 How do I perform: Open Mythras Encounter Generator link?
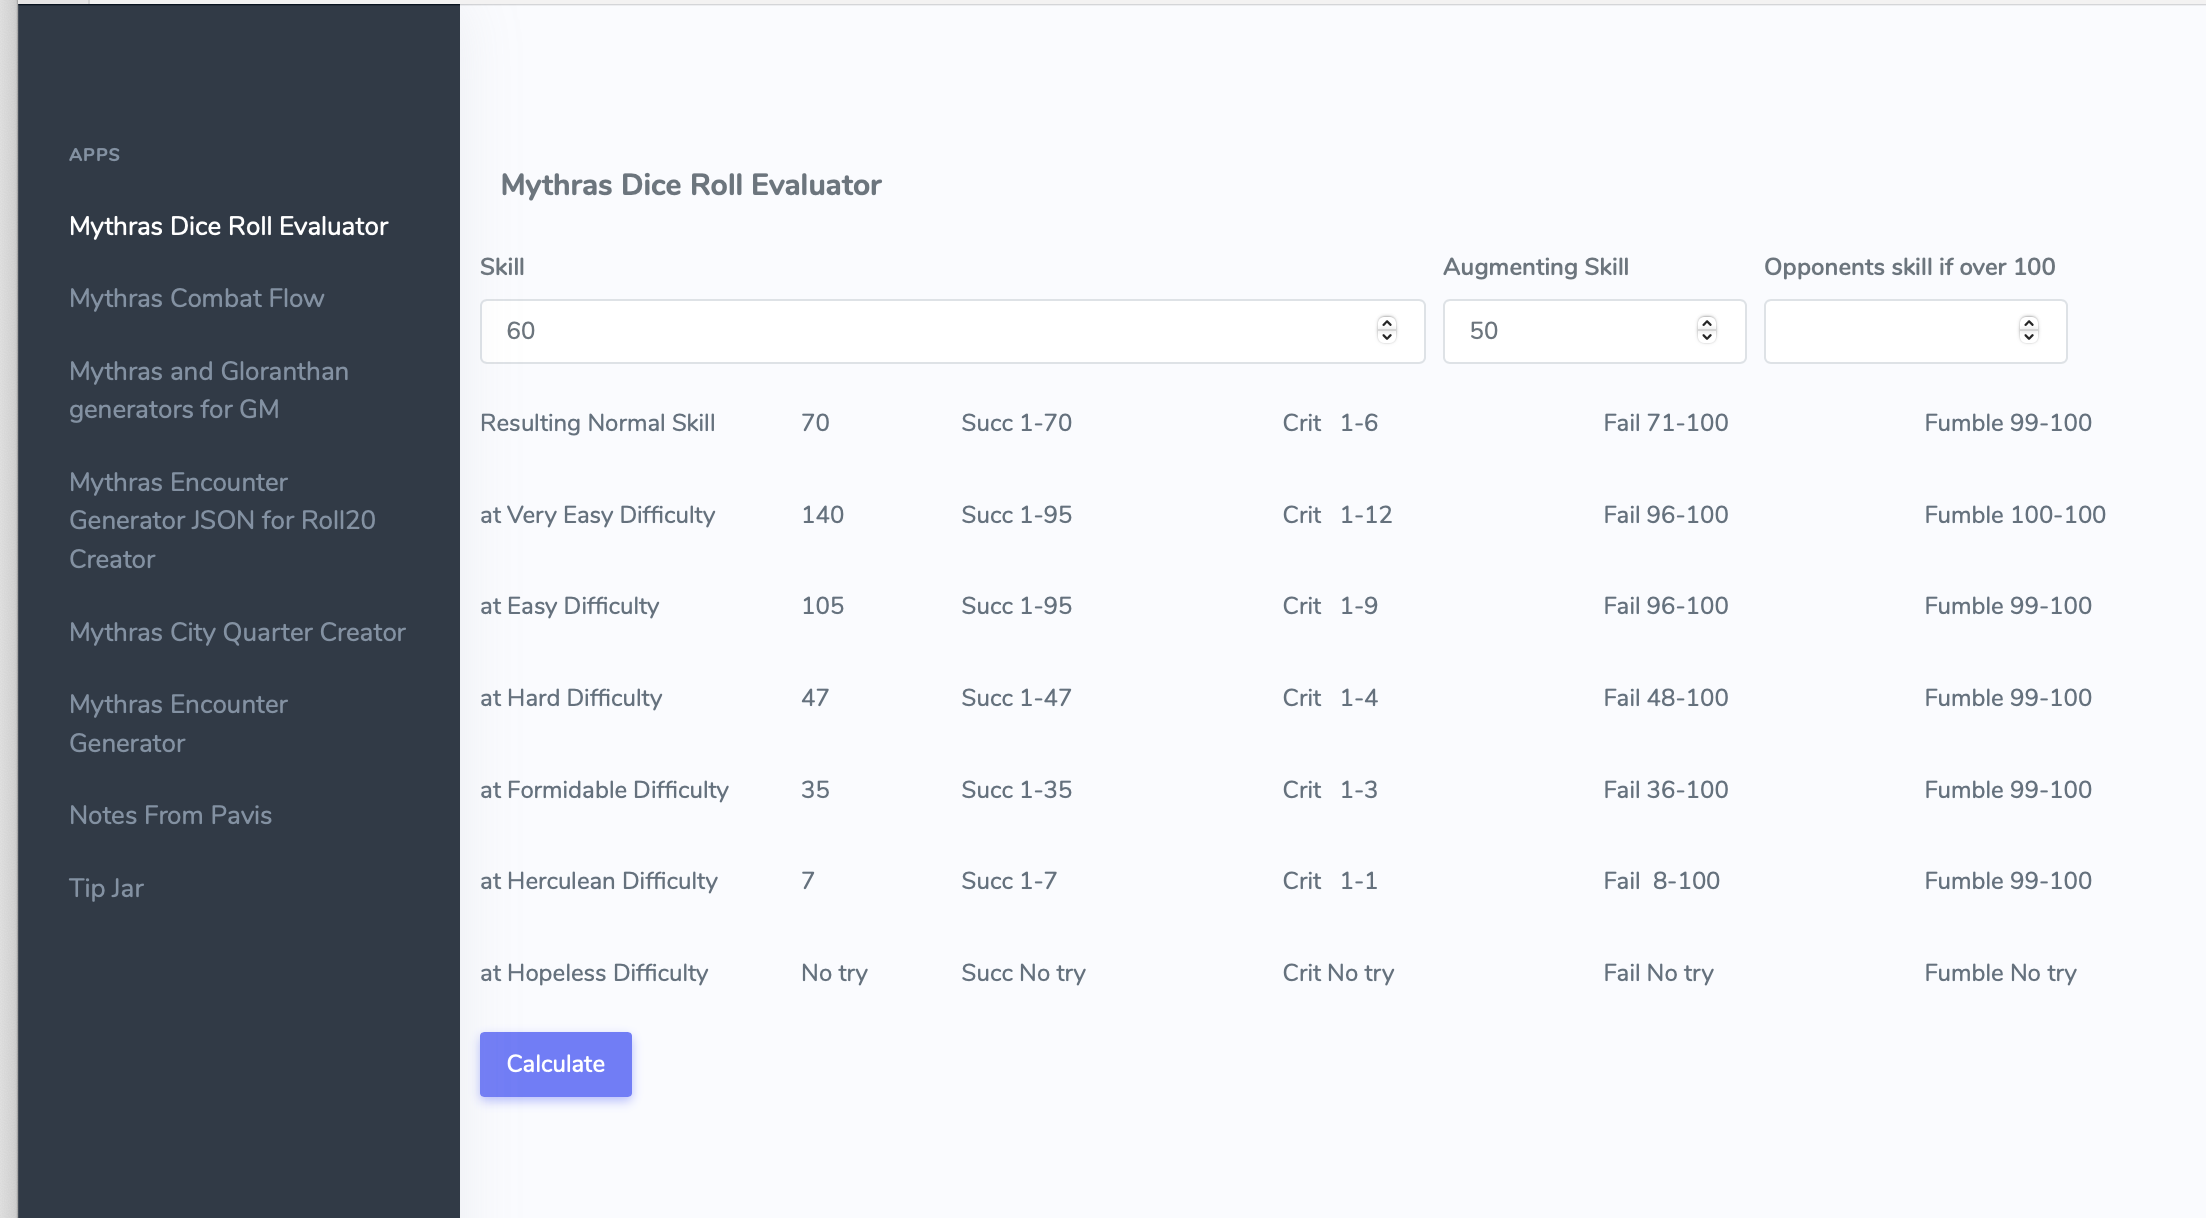178,723
